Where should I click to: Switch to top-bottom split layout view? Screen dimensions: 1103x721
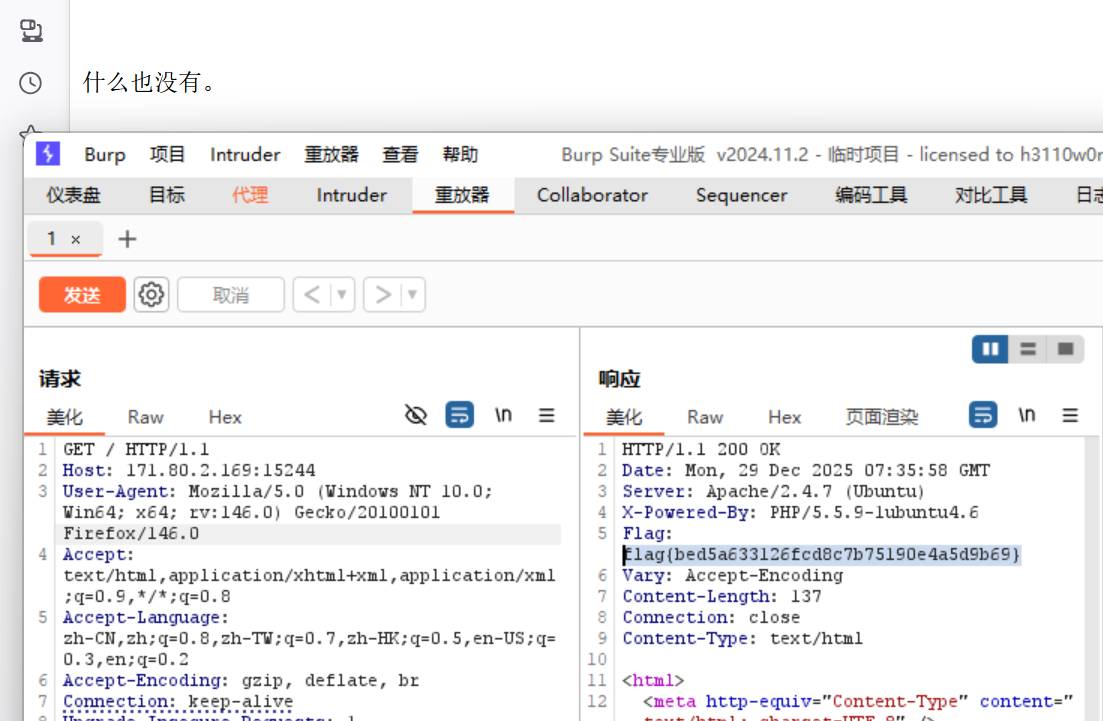coord(1028,349)
